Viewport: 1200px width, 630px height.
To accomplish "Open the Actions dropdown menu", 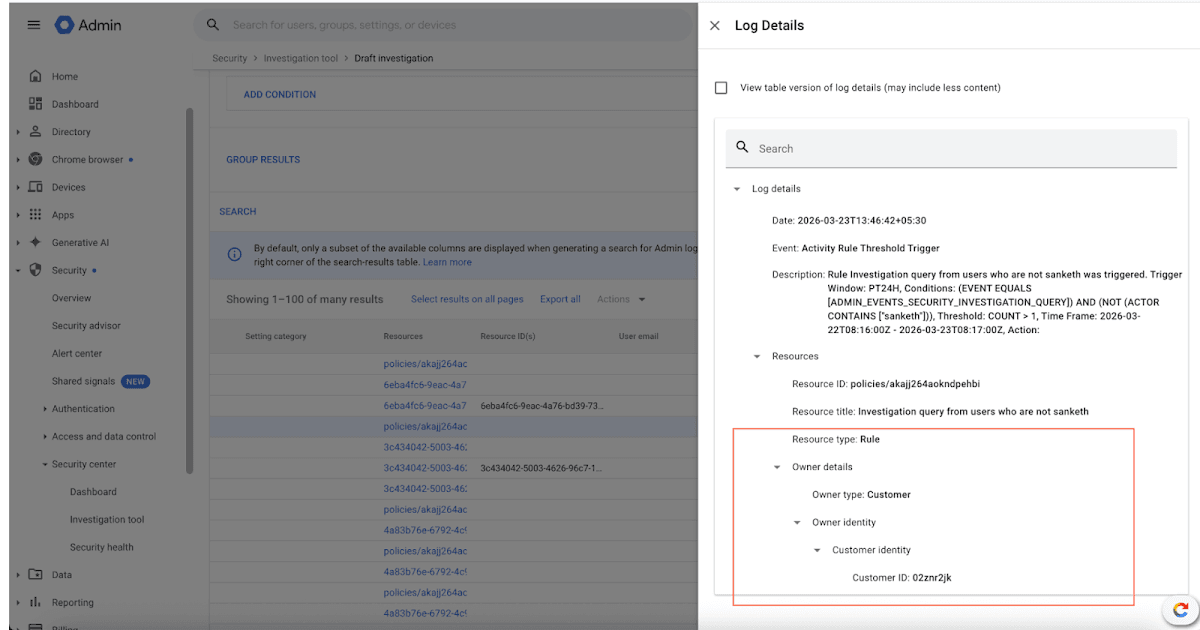I will 620,299.
